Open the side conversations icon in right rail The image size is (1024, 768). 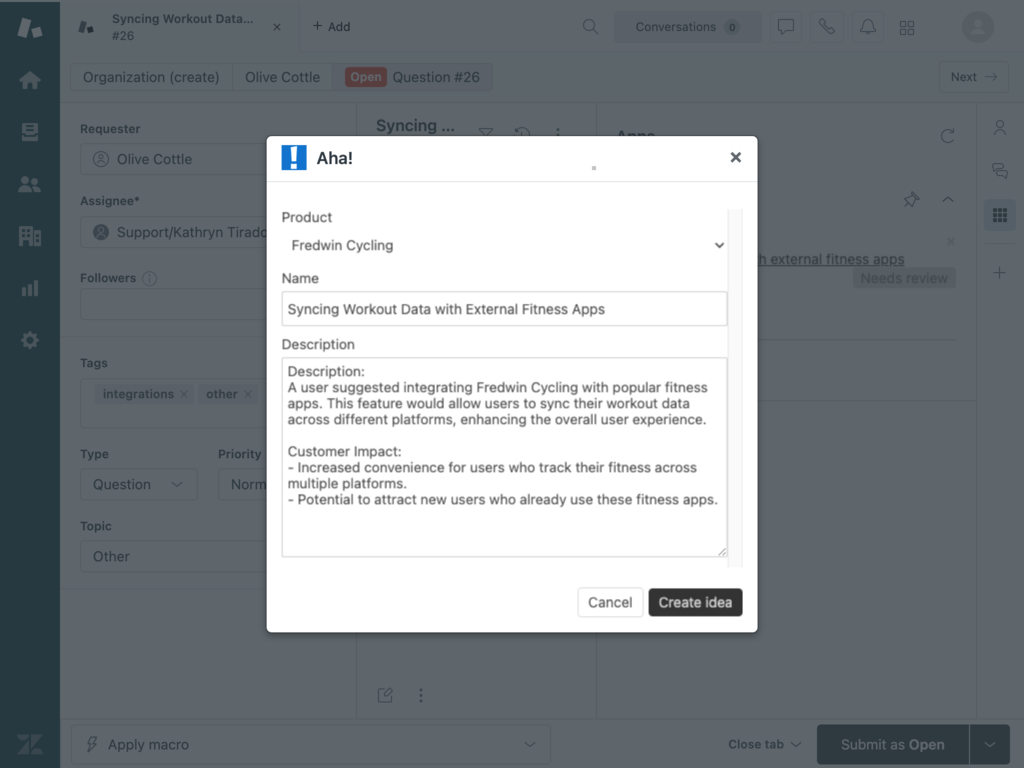(1000, 170)
